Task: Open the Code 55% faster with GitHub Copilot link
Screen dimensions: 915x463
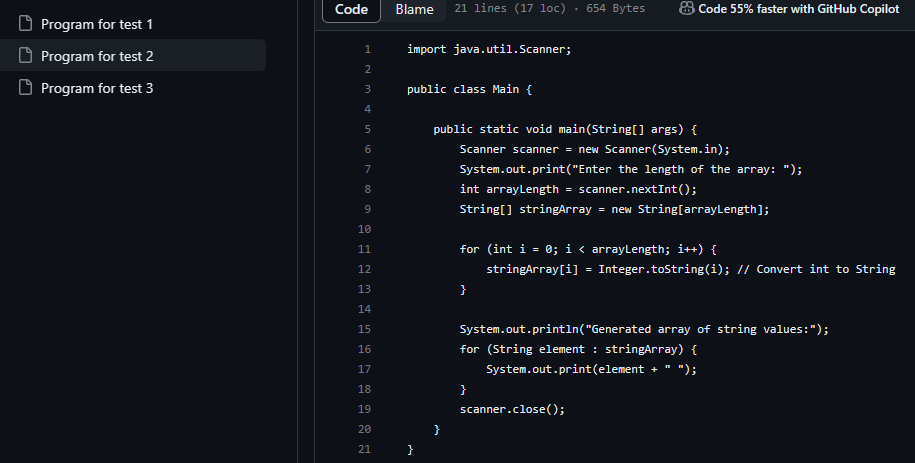Action: point(798,9)
